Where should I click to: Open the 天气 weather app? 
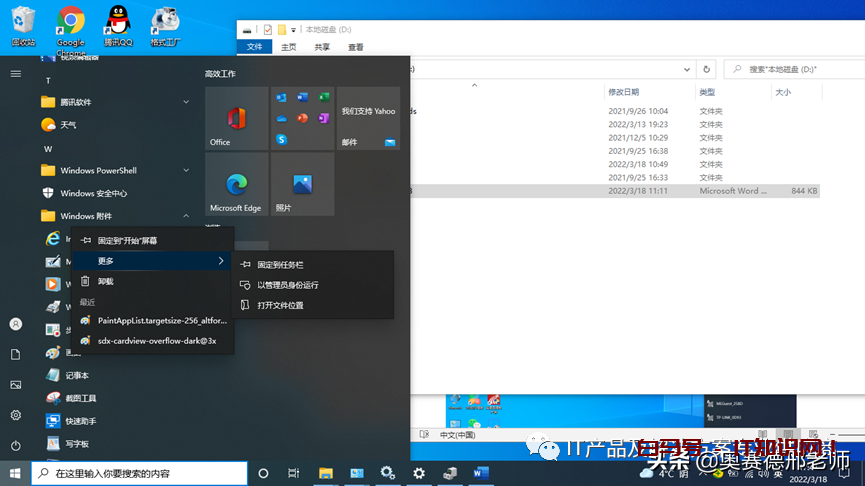68,125
